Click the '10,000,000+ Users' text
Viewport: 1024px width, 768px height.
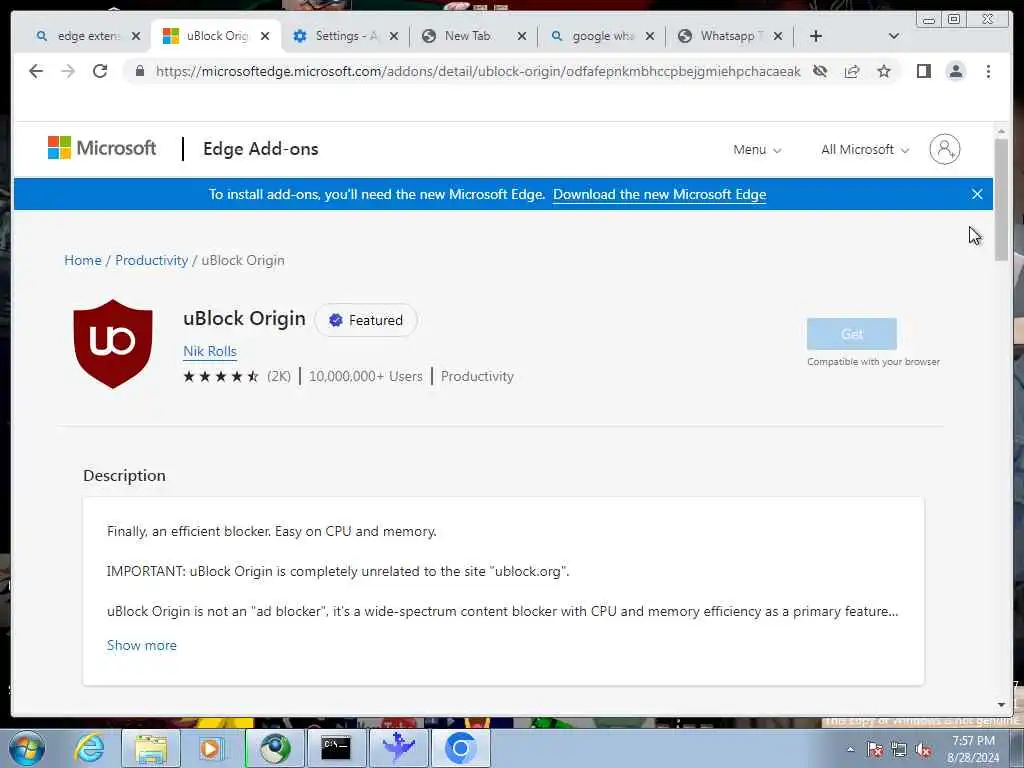(366, 376)
